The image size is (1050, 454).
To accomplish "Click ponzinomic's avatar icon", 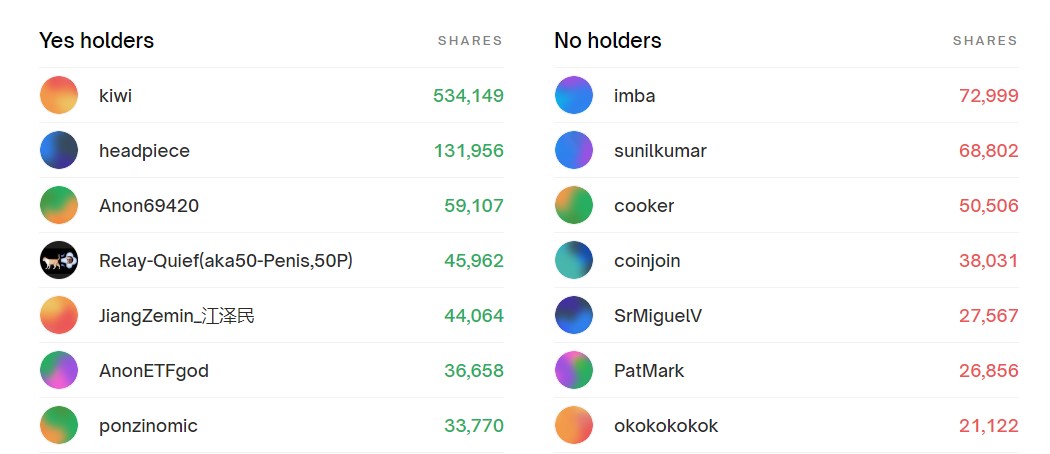I will click(x=59, y=426).
